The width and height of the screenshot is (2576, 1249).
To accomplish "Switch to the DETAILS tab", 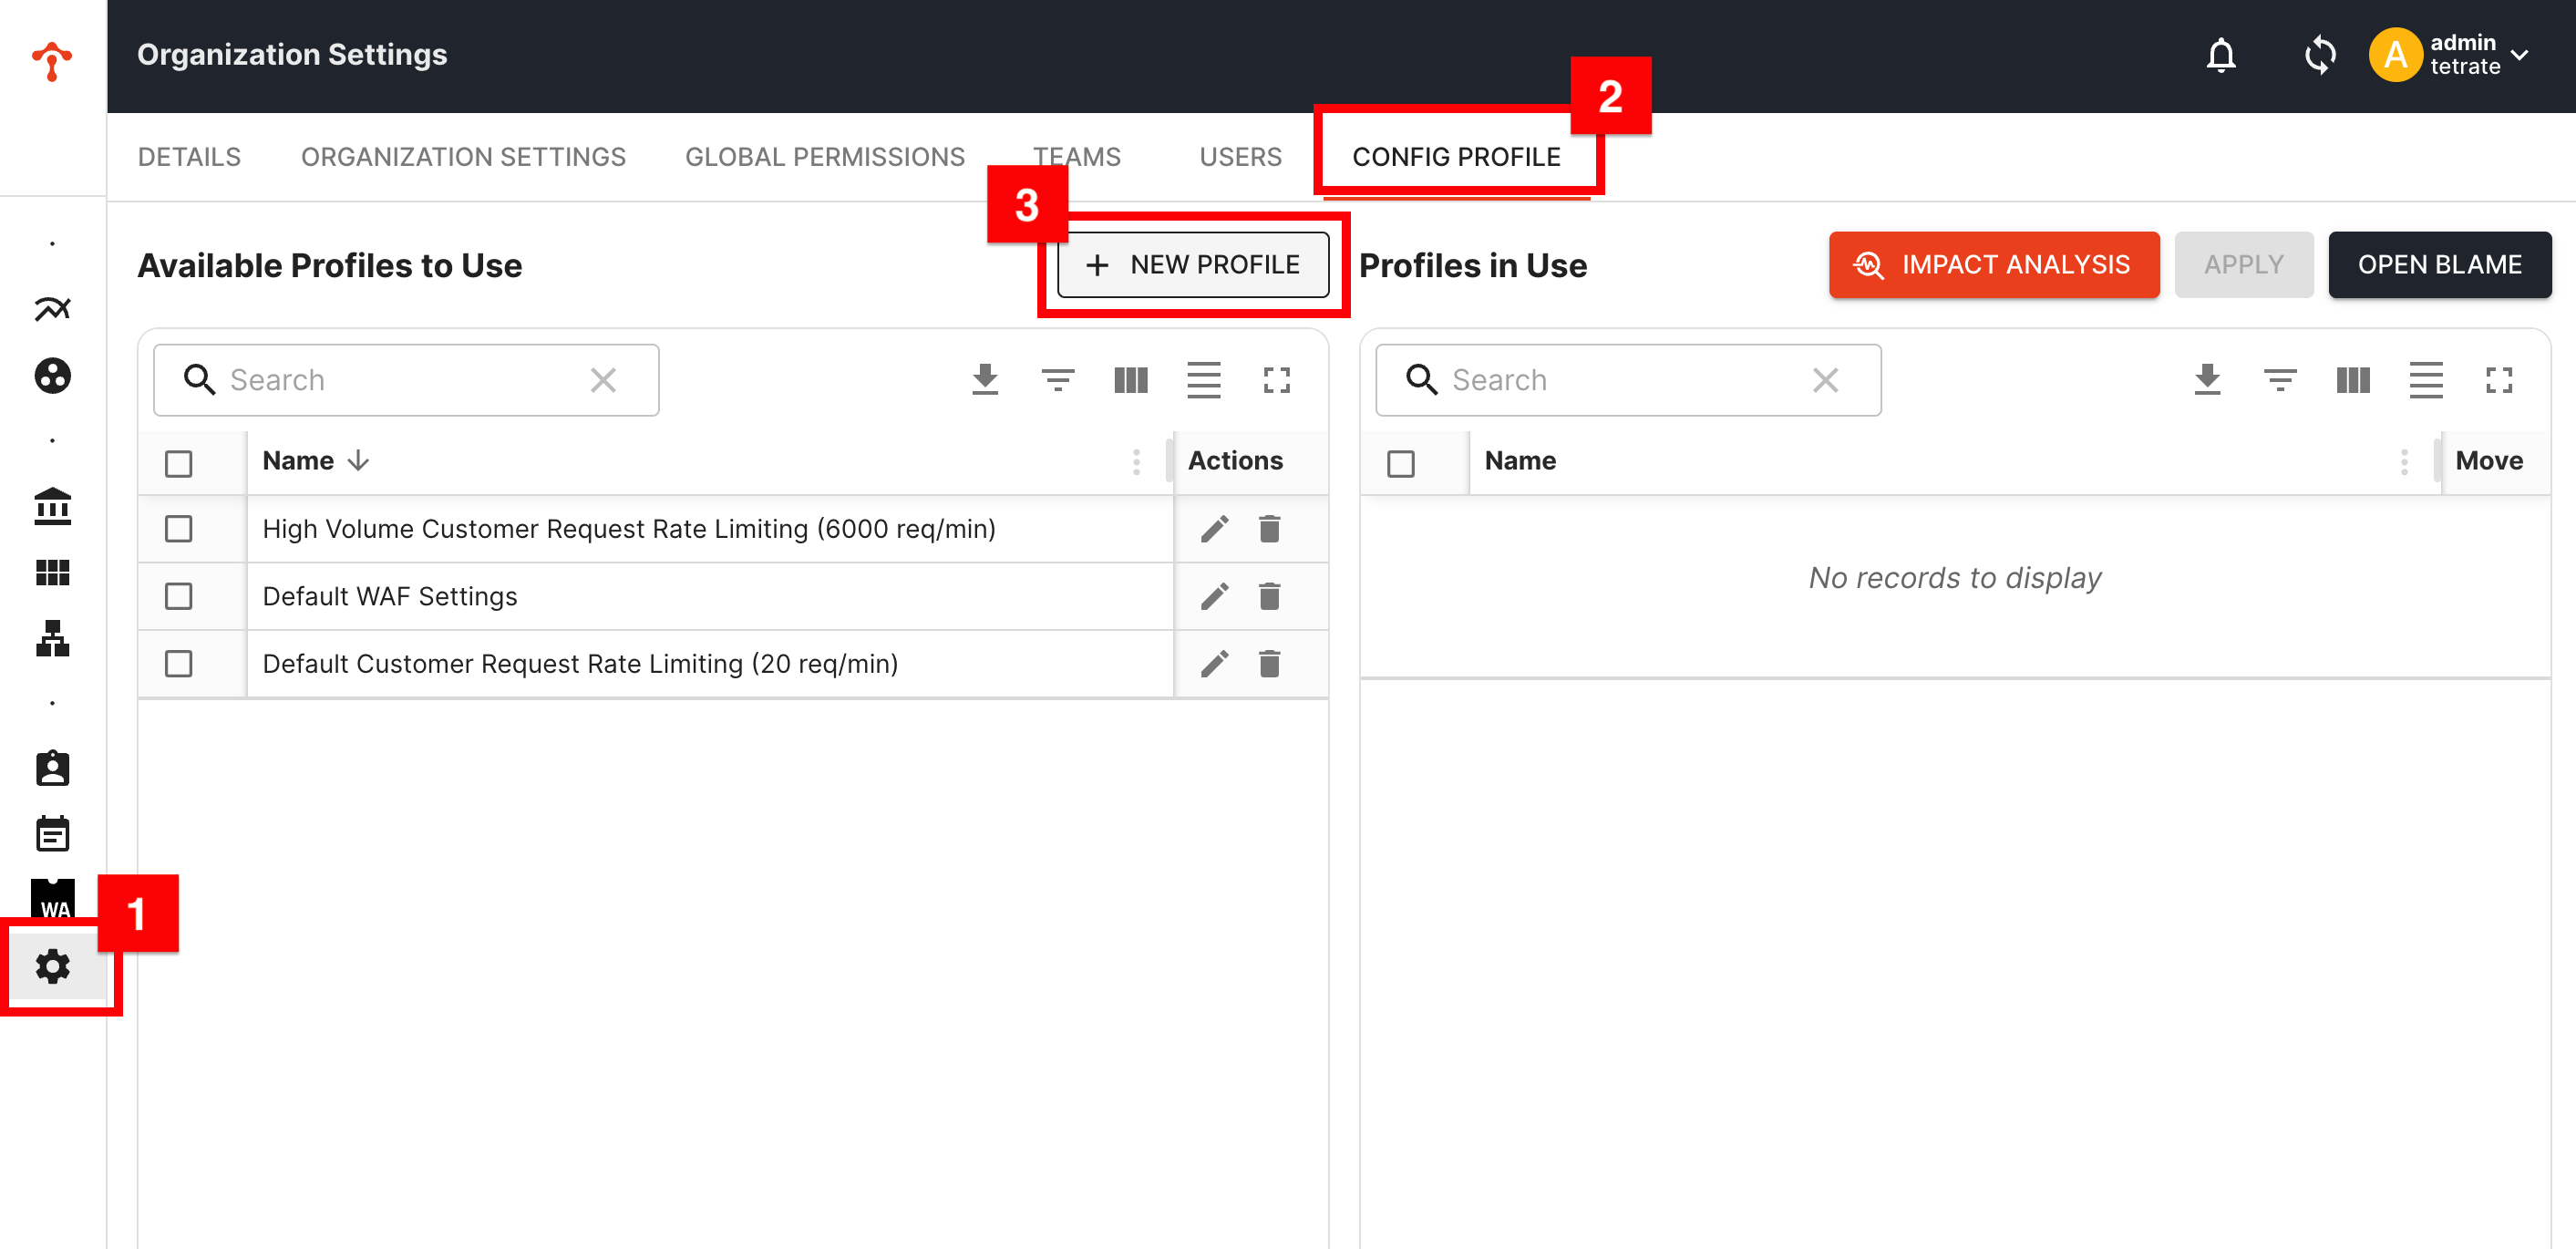I will click(x=189, y=157).
